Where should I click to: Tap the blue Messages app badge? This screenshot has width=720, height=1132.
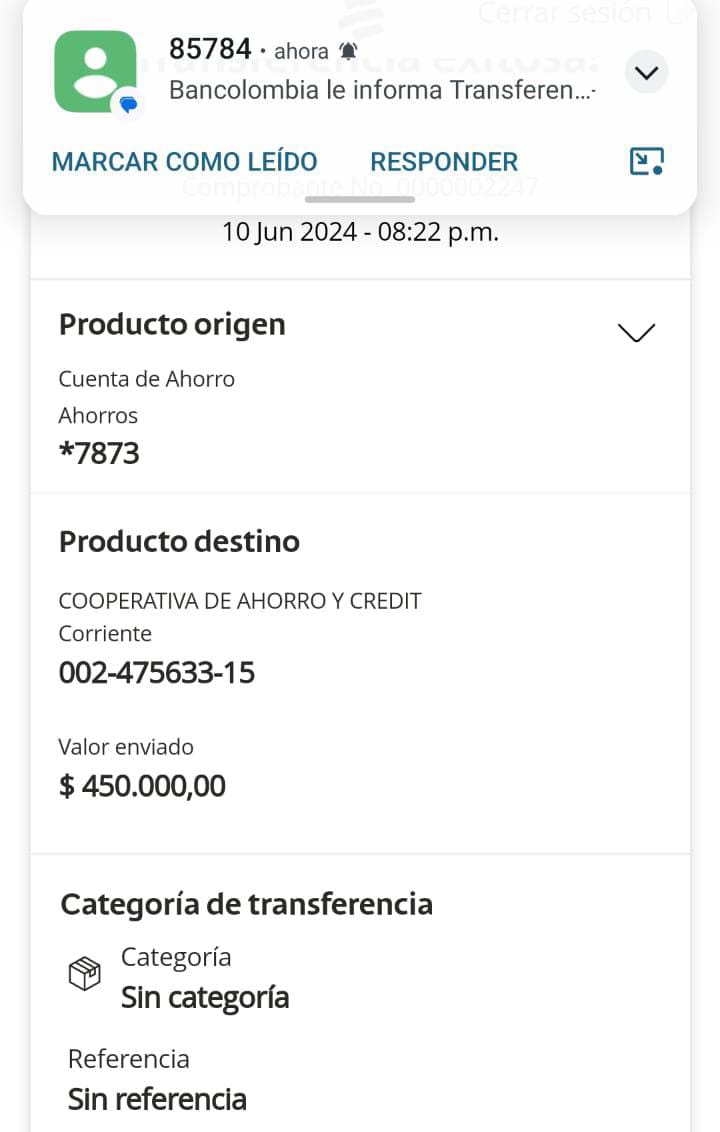(x=128, y=104)
